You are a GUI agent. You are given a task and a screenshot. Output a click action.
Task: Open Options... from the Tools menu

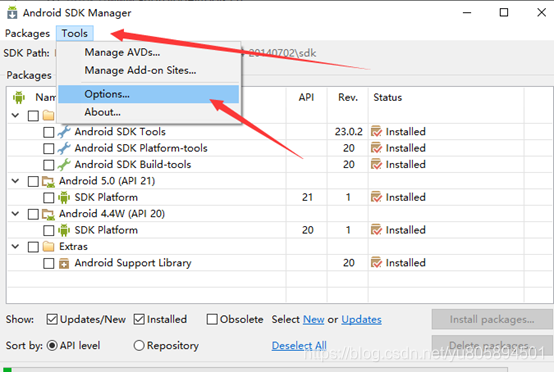tap(149, 94)
